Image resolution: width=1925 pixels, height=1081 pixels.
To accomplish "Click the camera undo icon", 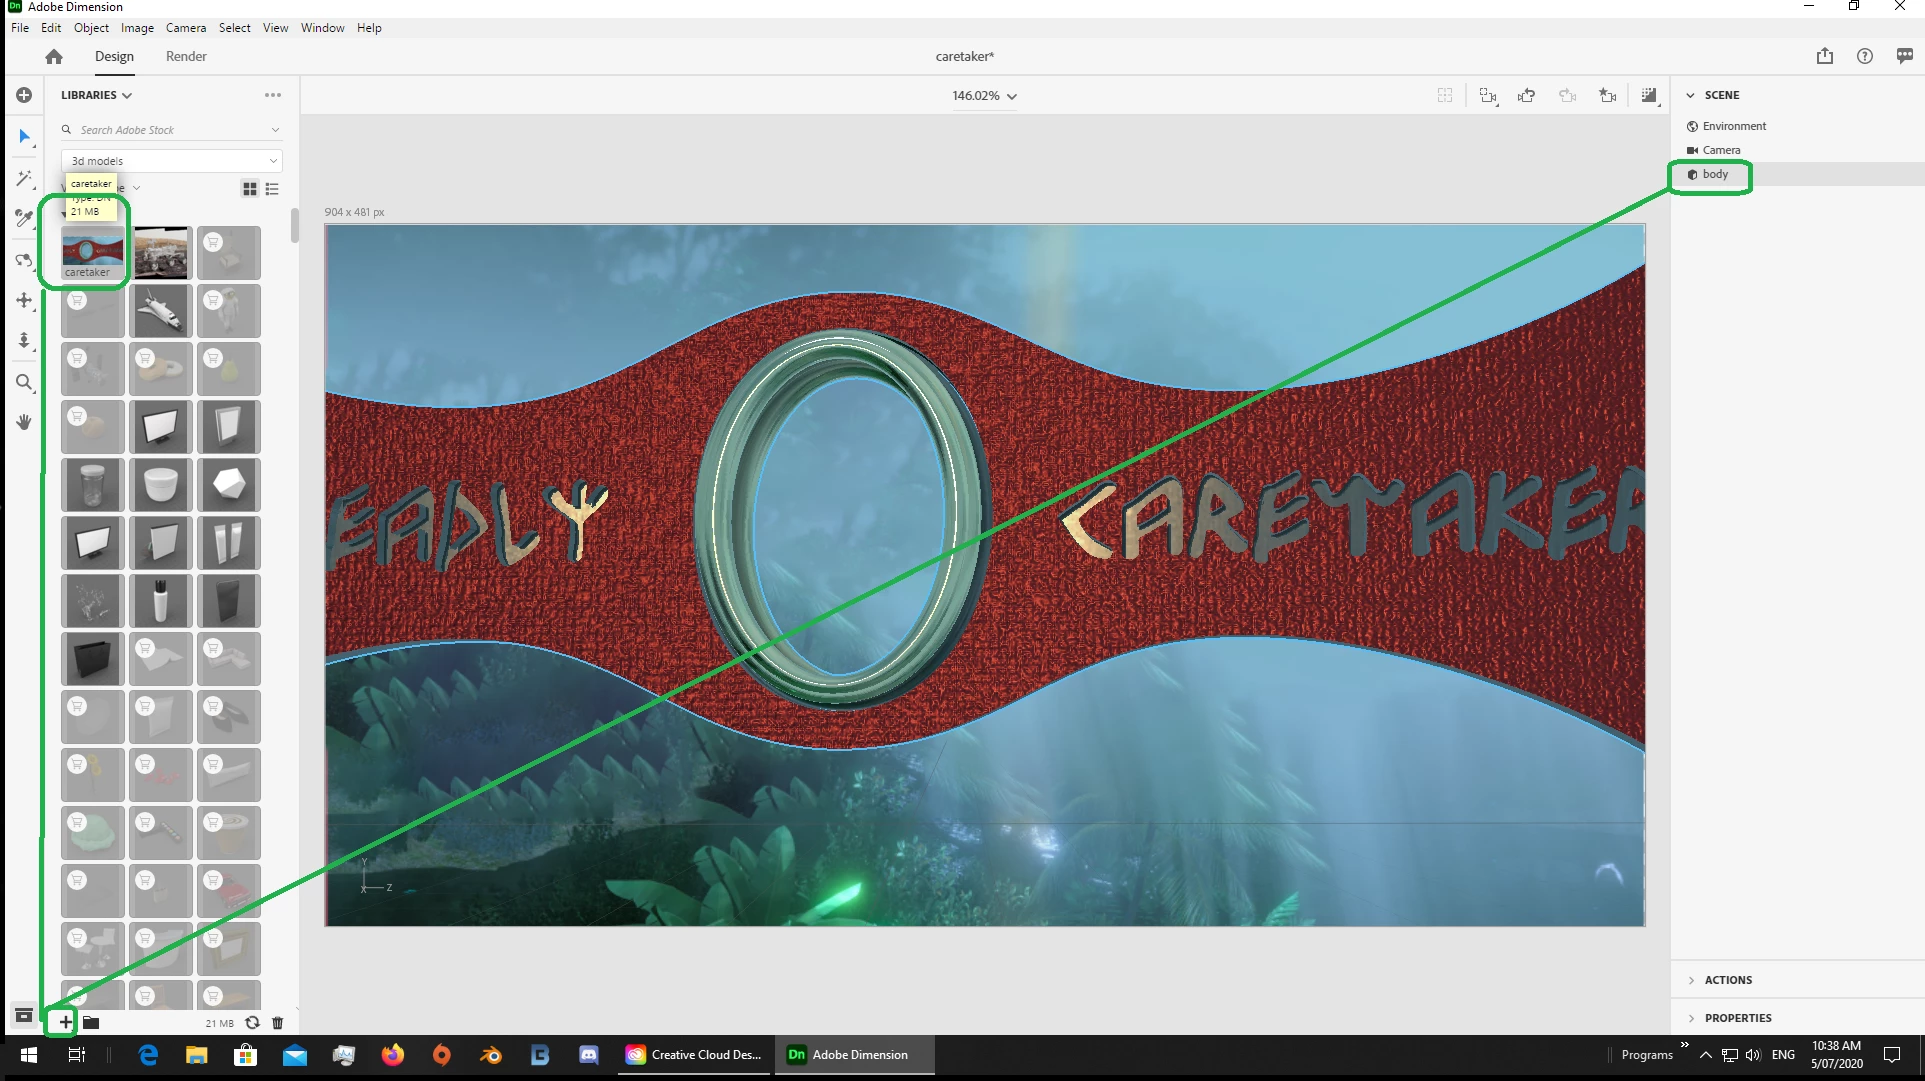I will click(1526, 96).
